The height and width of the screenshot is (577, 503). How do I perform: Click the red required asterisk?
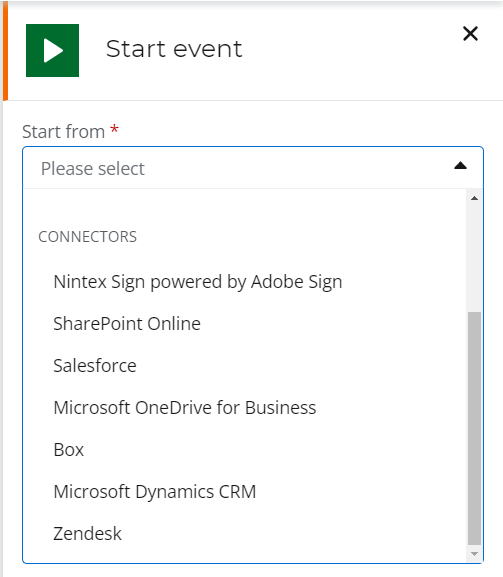tap(114, 129)
